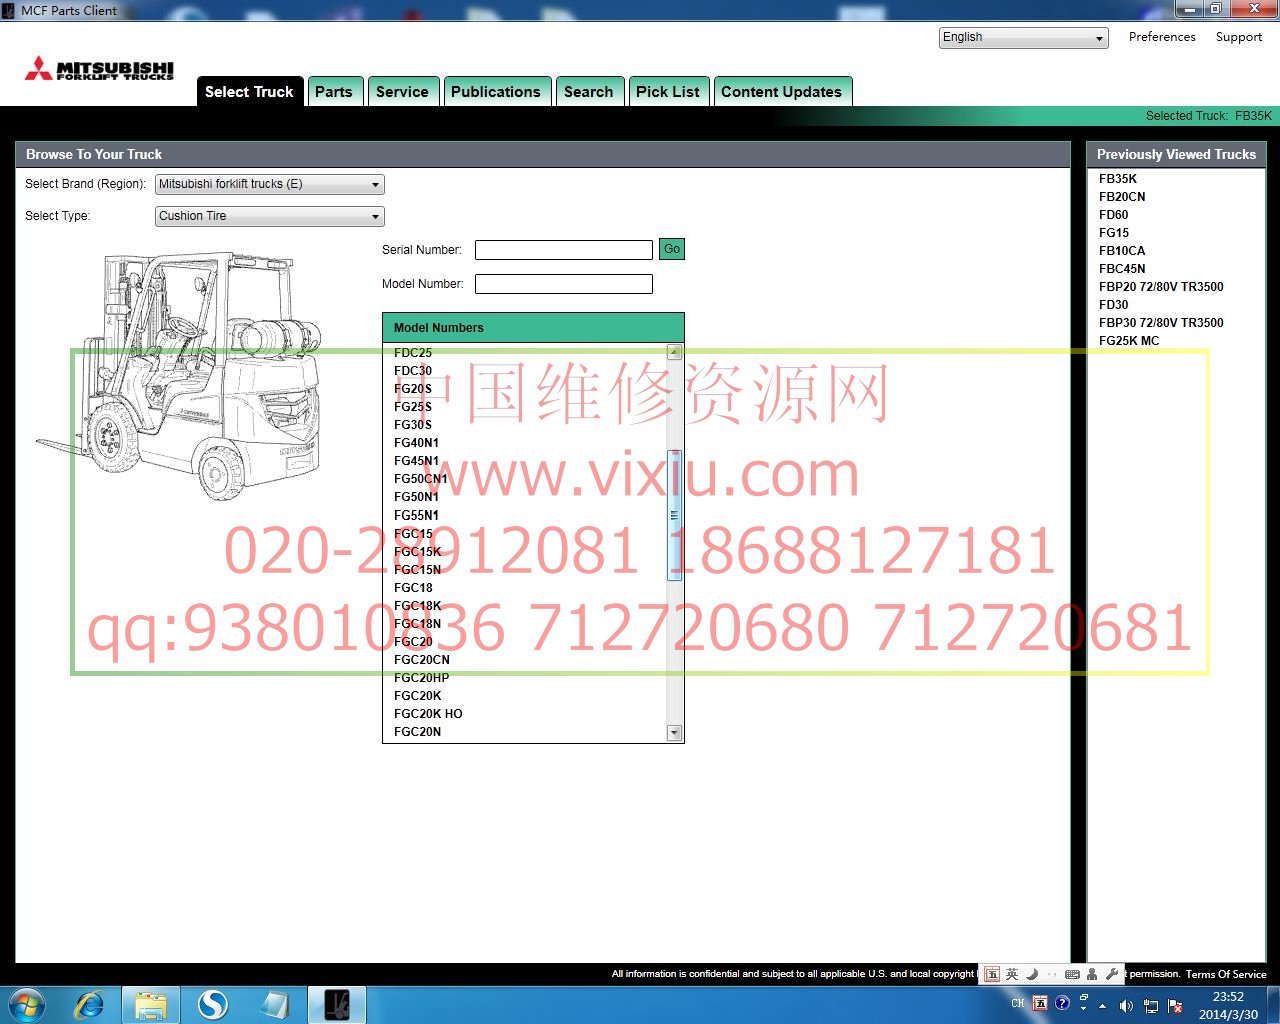Expand the Select Type Cushion Tire dropdown

[270, 217]
